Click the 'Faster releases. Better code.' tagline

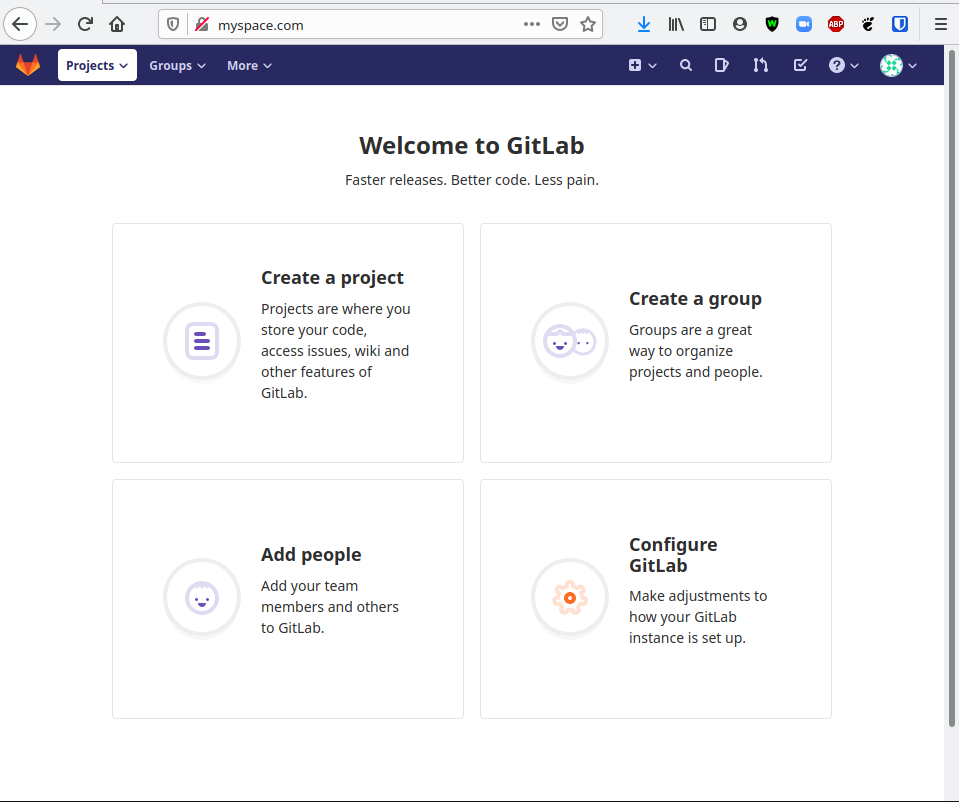[472, 180]
